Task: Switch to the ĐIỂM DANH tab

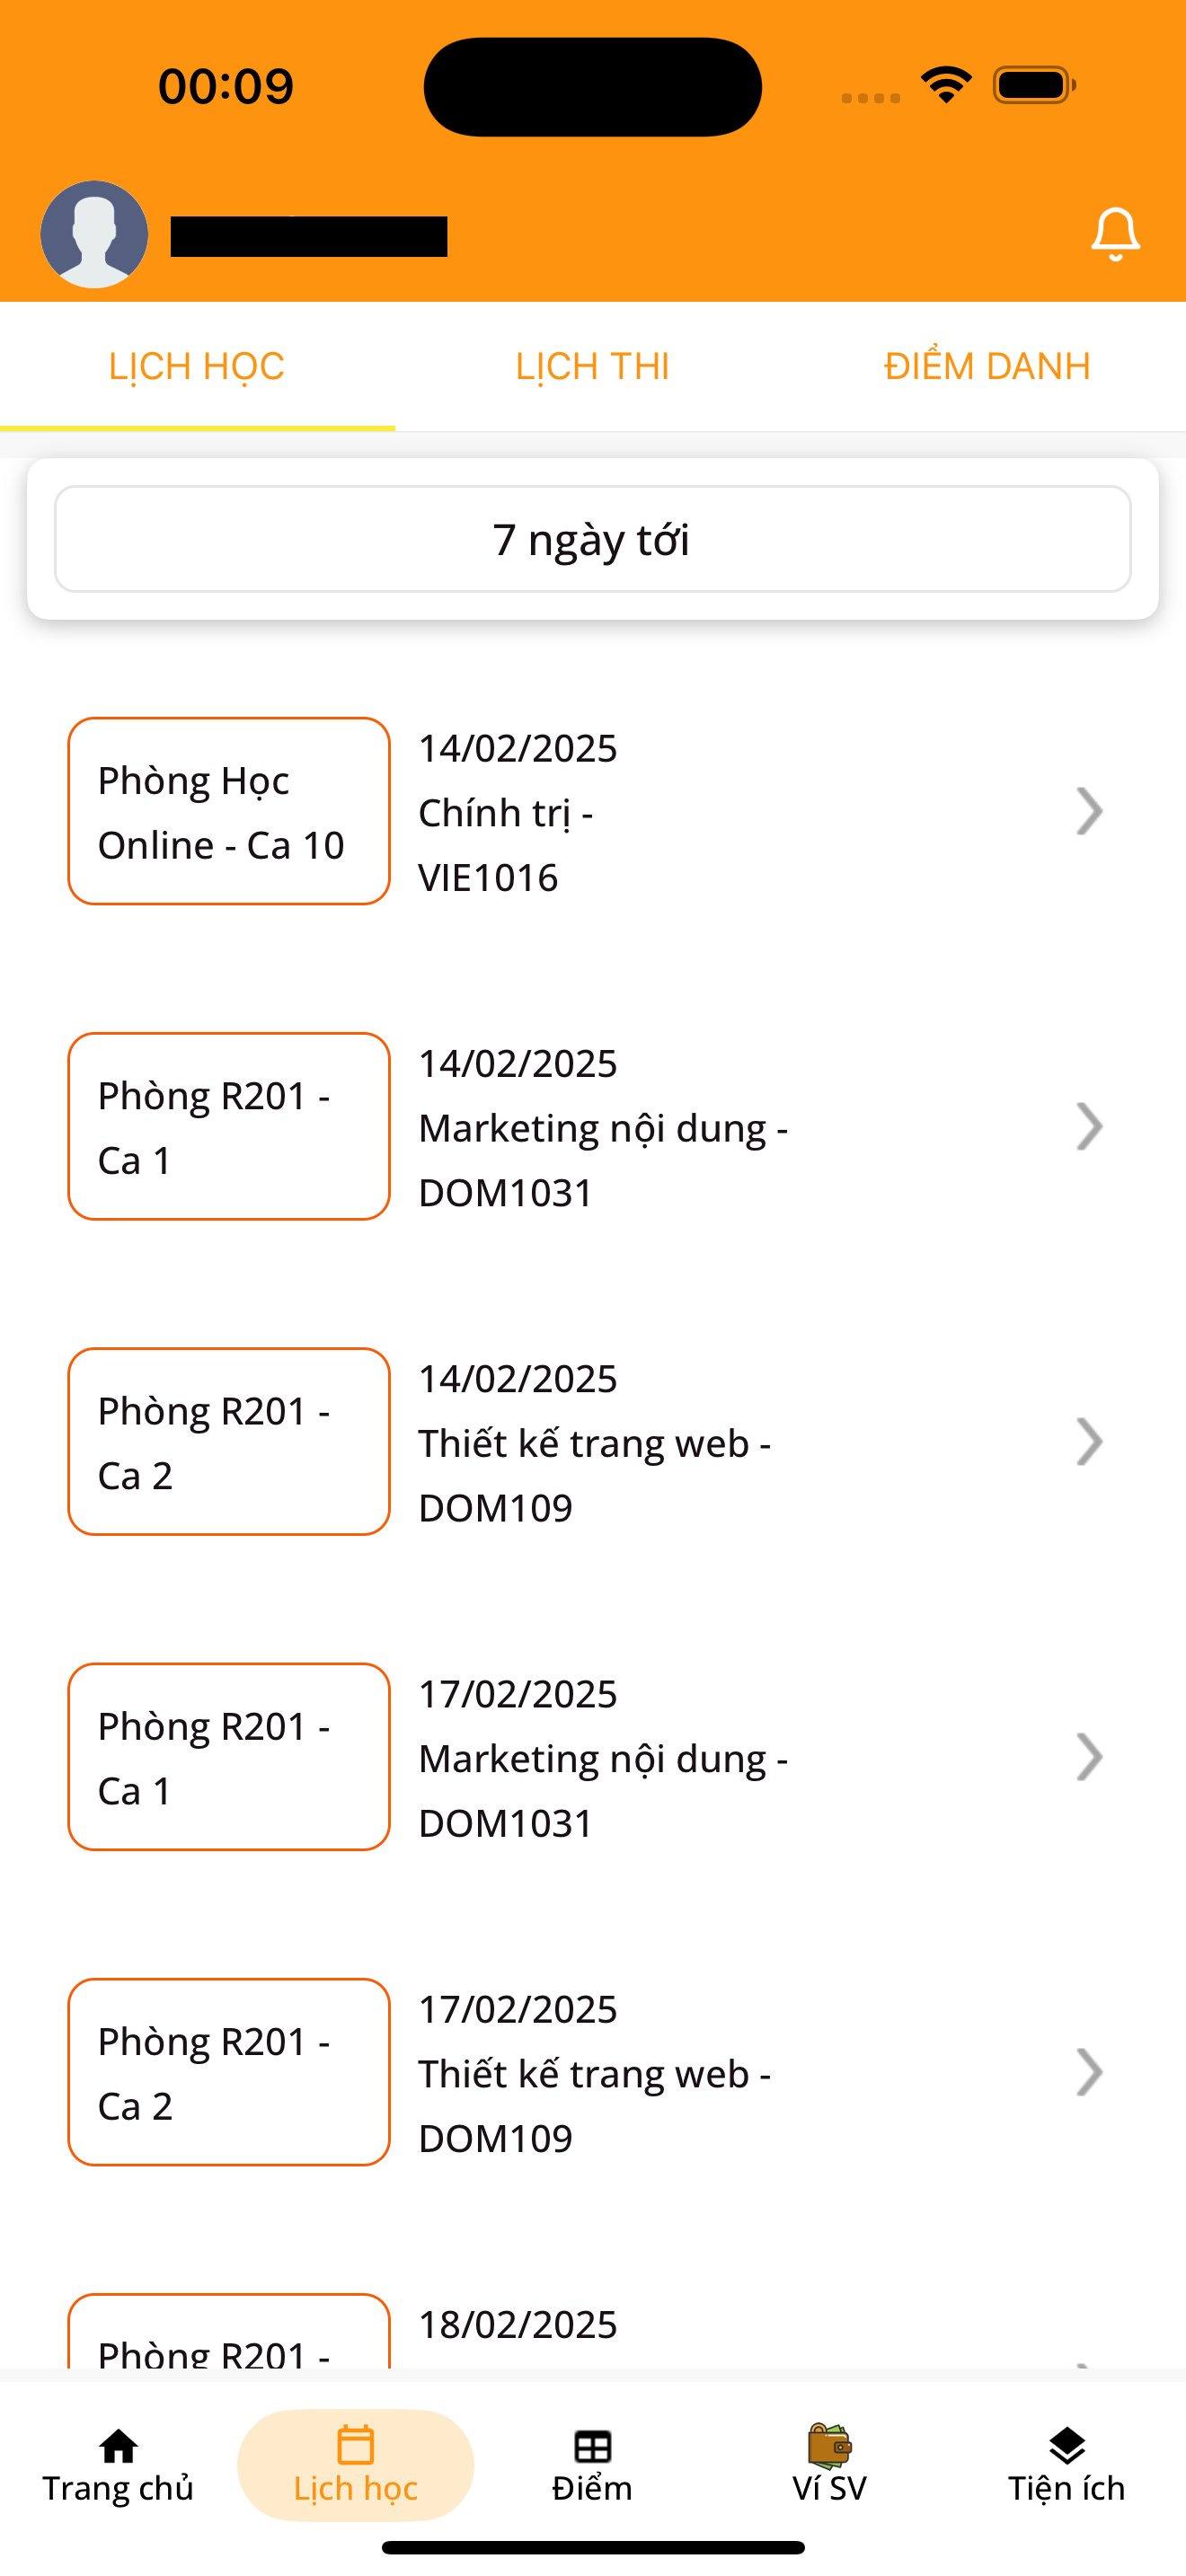Action: pos(987,366)
